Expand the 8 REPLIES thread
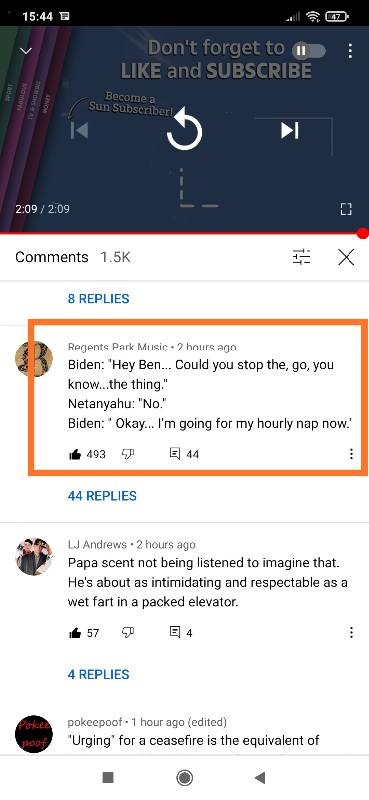Screen dimensions: 369x800 99,298
